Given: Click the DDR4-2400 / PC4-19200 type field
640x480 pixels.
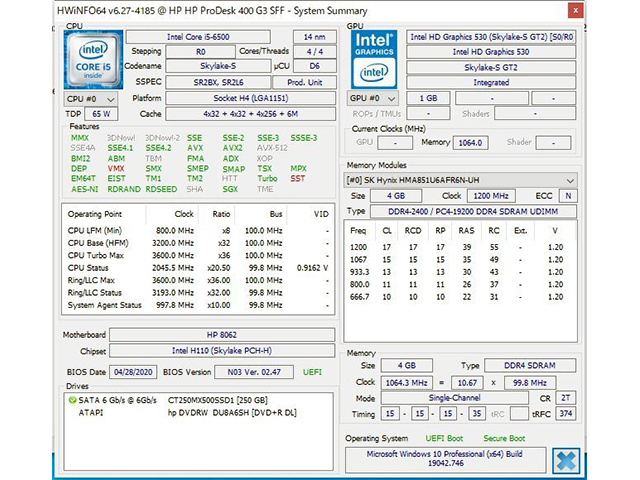Looking at the screenshot, I should (473, 211).
